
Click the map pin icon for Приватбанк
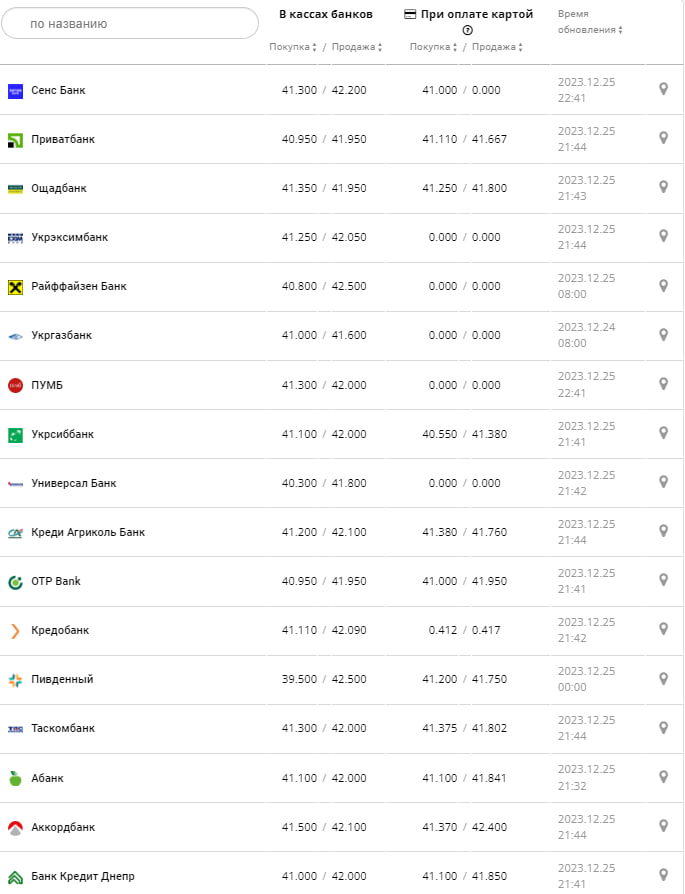click(x=663, y=138)
